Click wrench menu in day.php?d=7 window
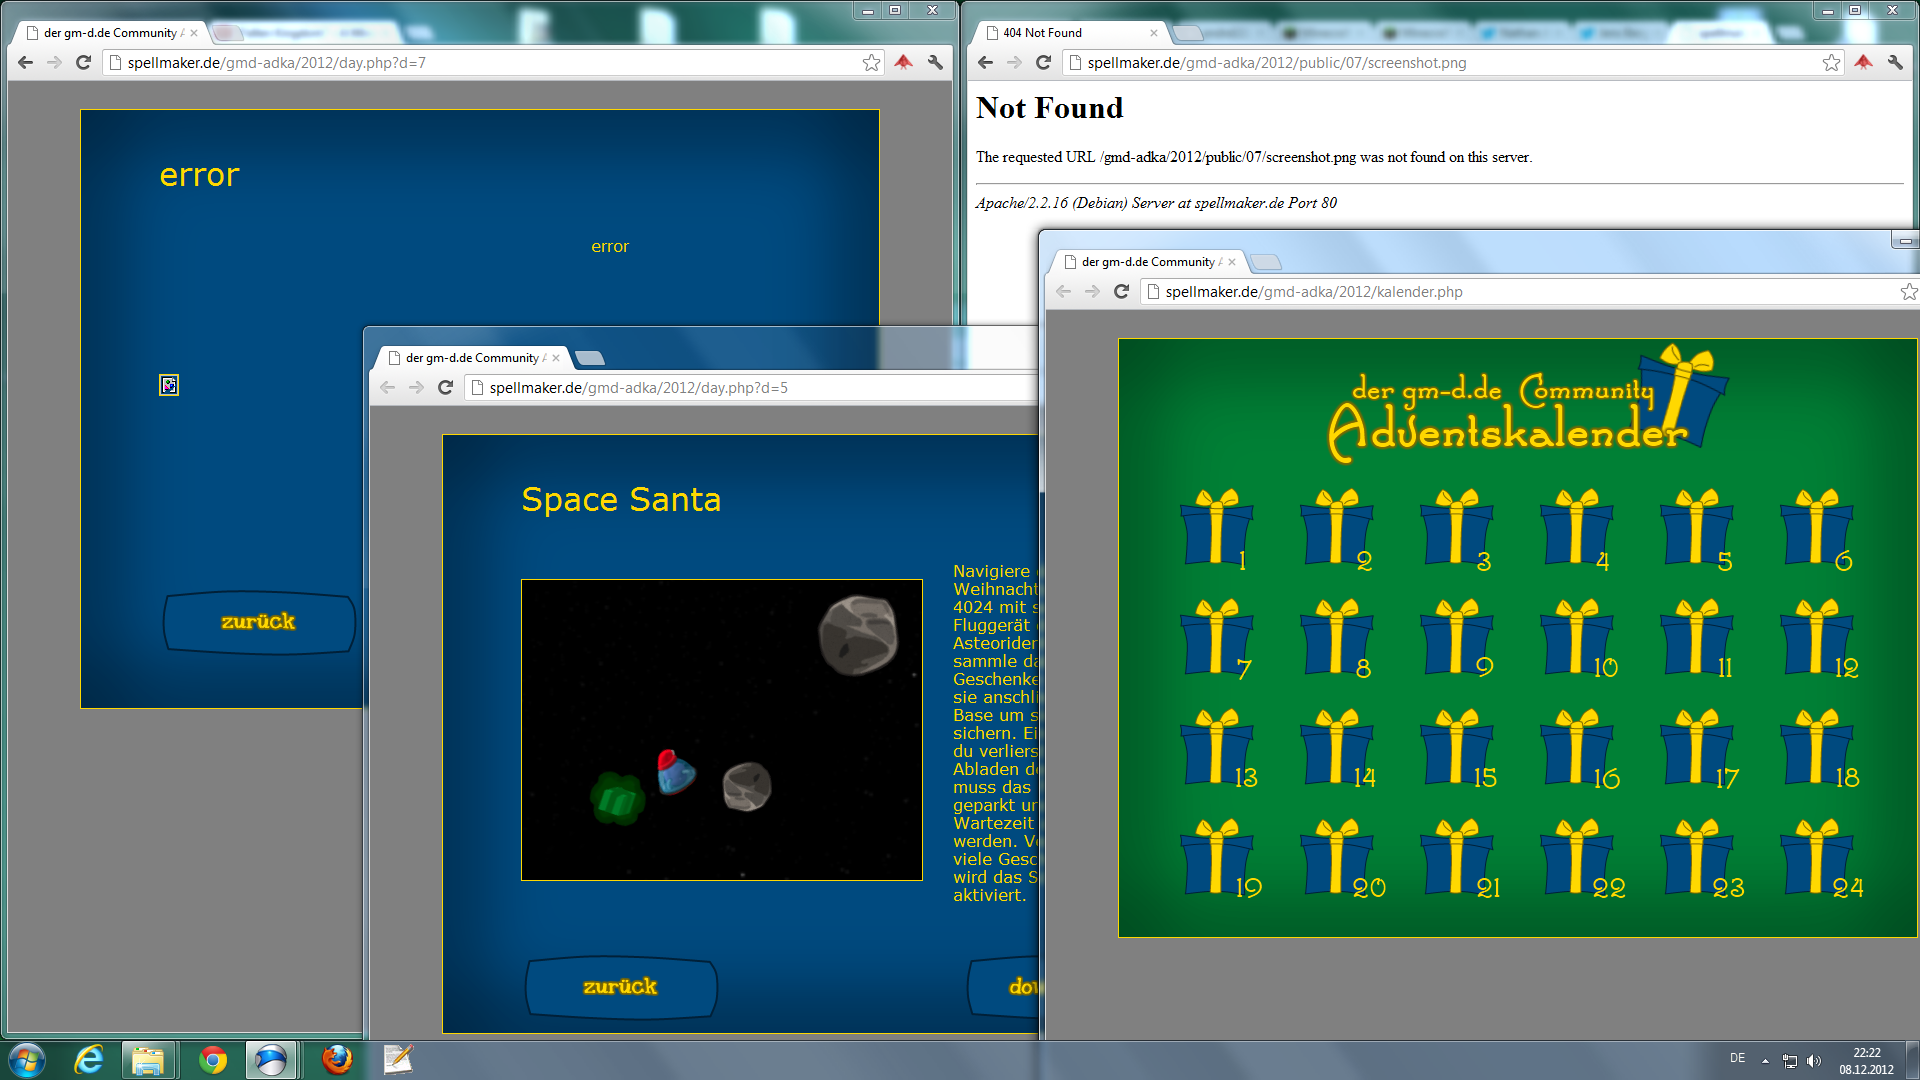 pyautogui.click(x=935, y=62)
